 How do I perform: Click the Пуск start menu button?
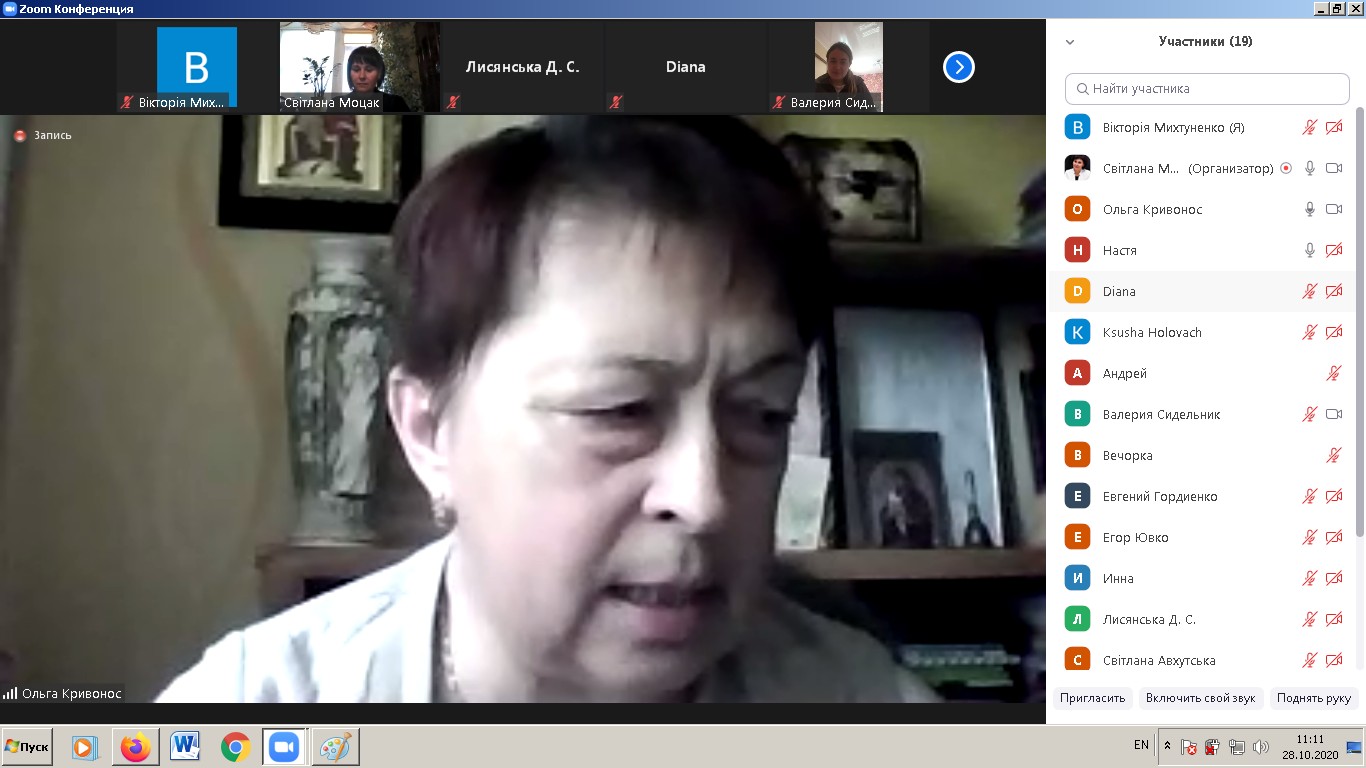(27, 747)
